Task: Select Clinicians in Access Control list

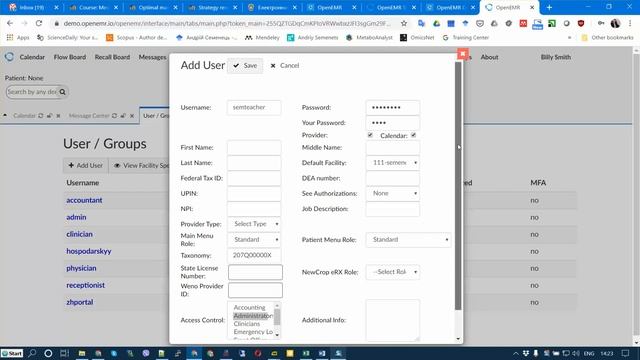Action: pyautogui.click(x=247, y=324)
